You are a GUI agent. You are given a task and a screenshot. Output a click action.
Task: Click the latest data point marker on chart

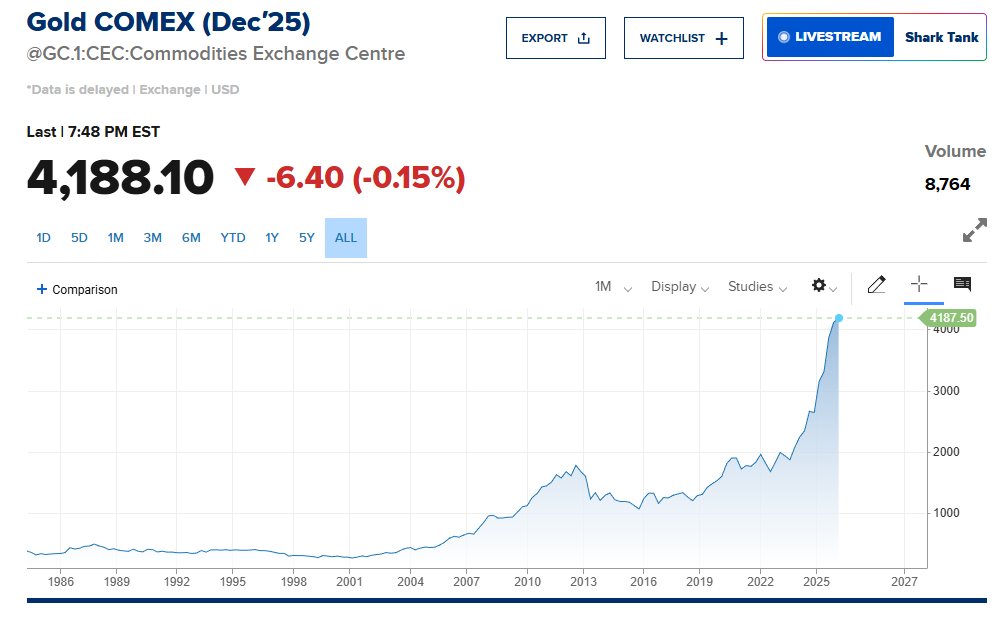[x=838, y=318]
